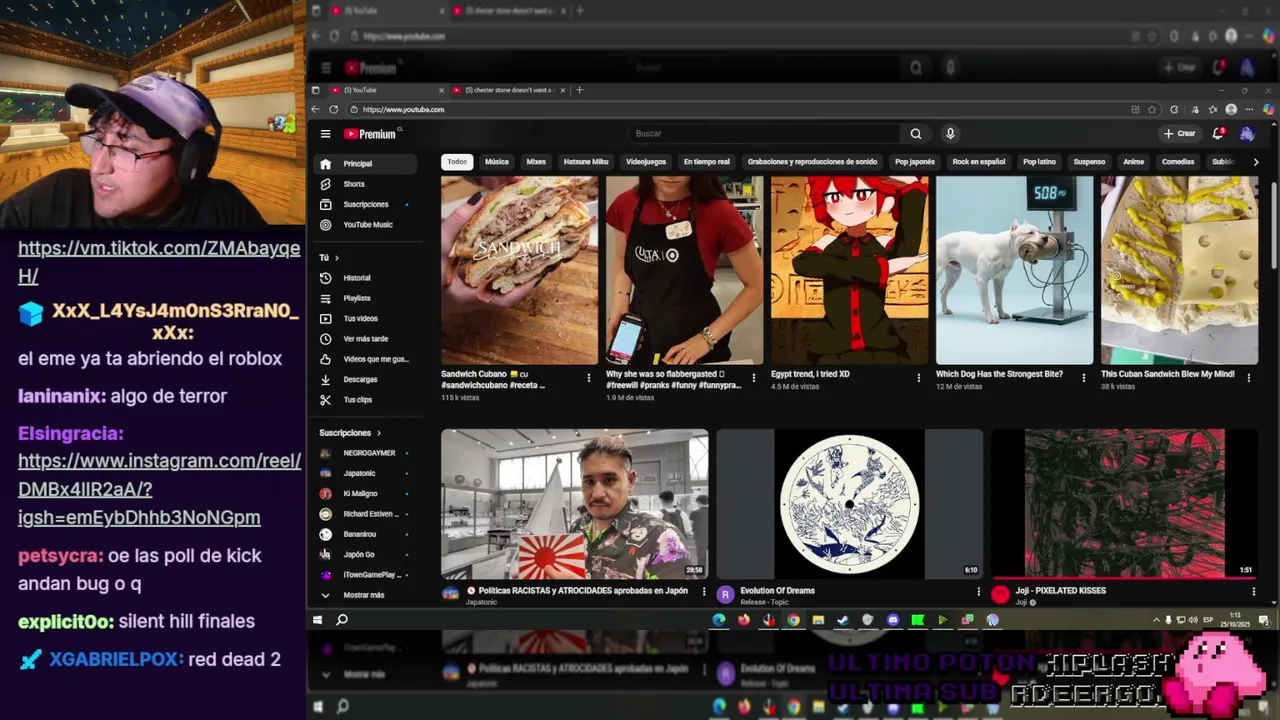Open Discord from the taskbar

pyautogui.click(x=892, y=620)
